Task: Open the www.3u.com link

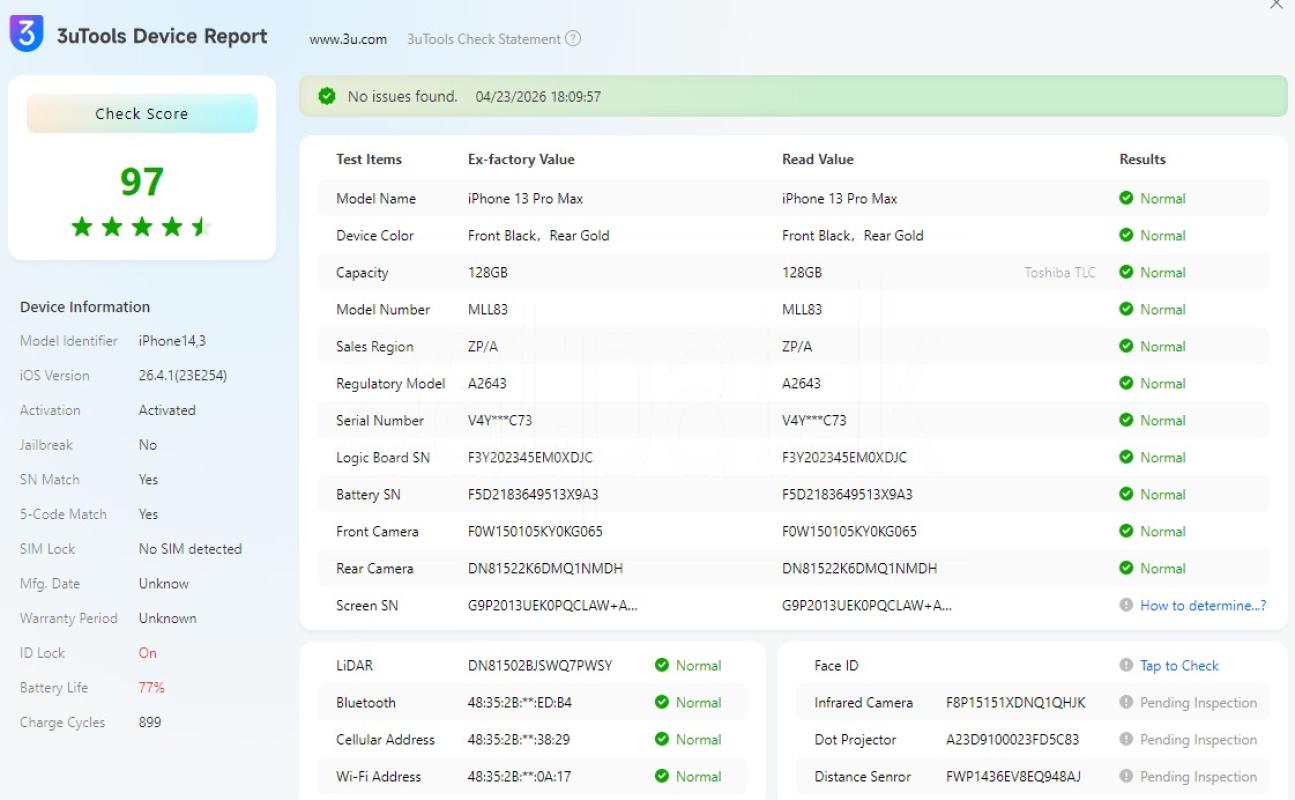Action: (x=348, y=39)
